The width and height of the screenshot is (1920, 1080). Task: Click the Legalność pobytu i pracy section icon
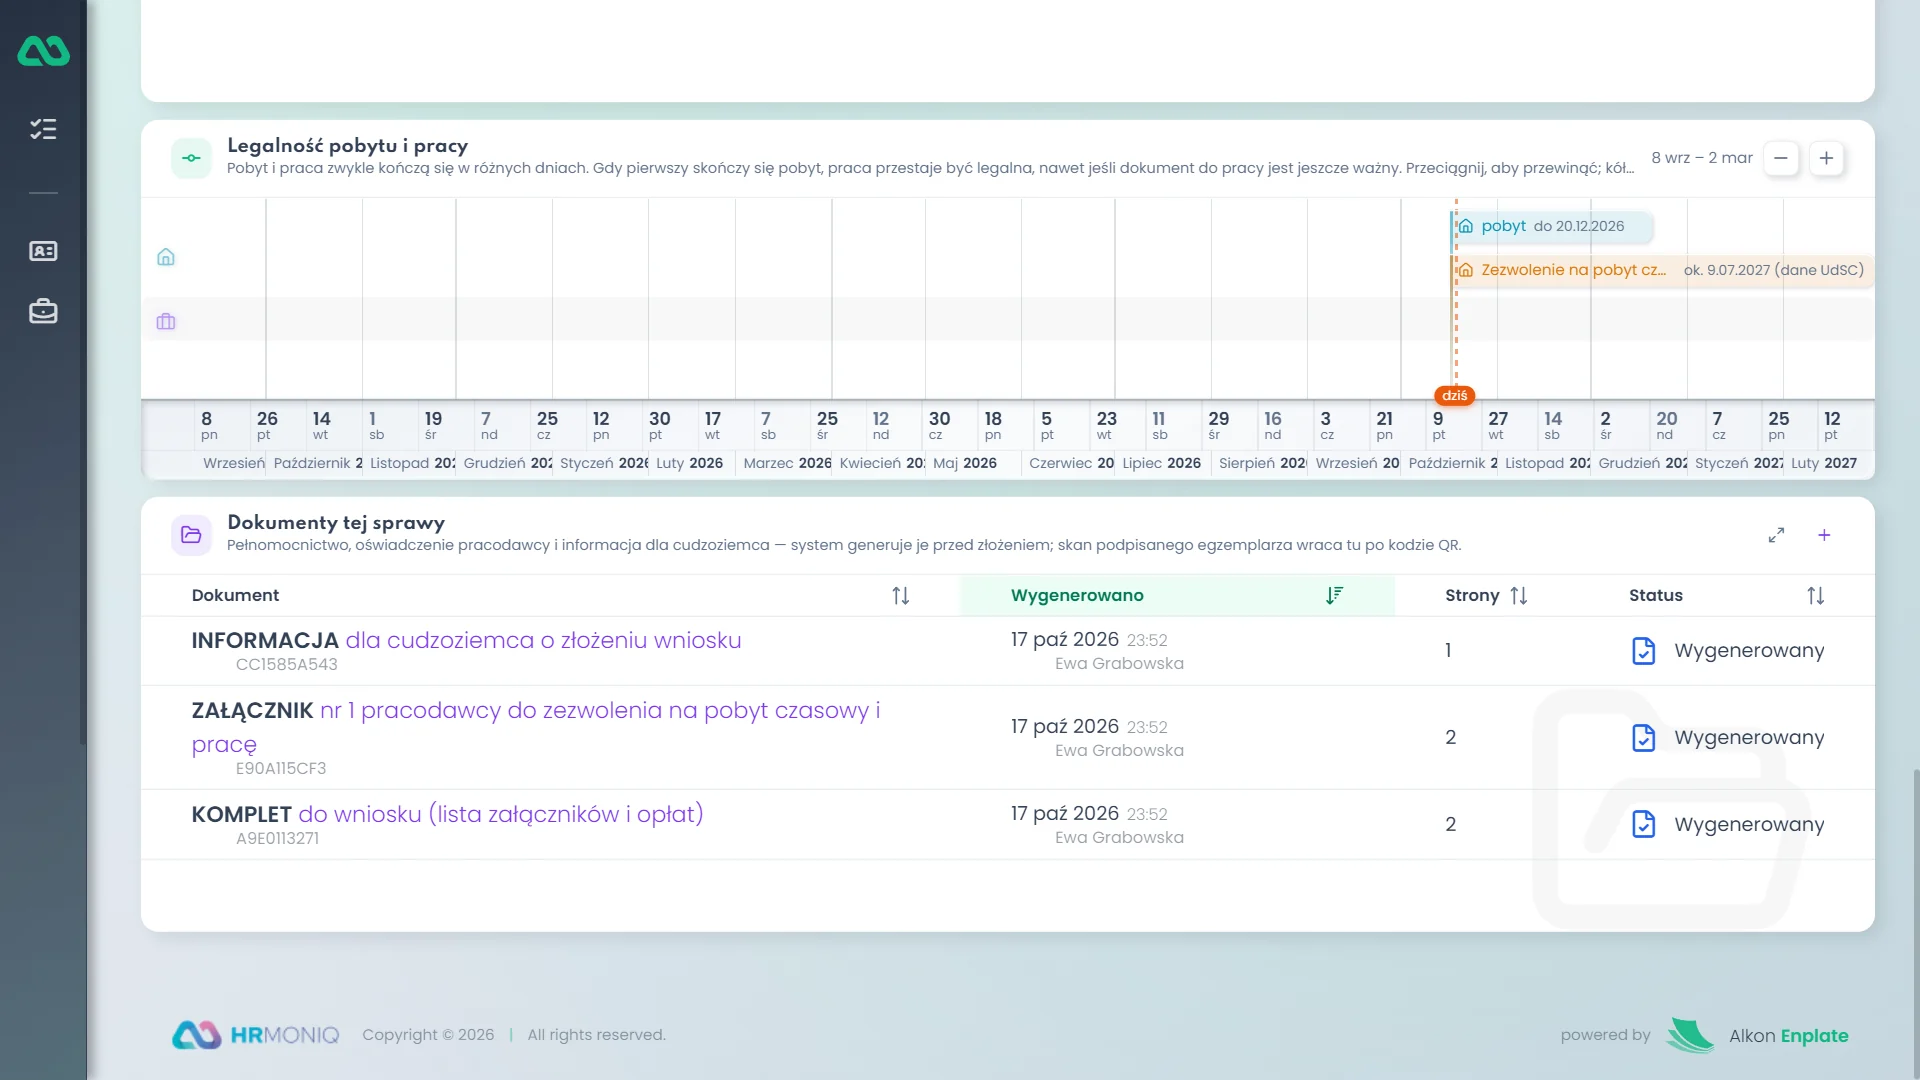191,158
